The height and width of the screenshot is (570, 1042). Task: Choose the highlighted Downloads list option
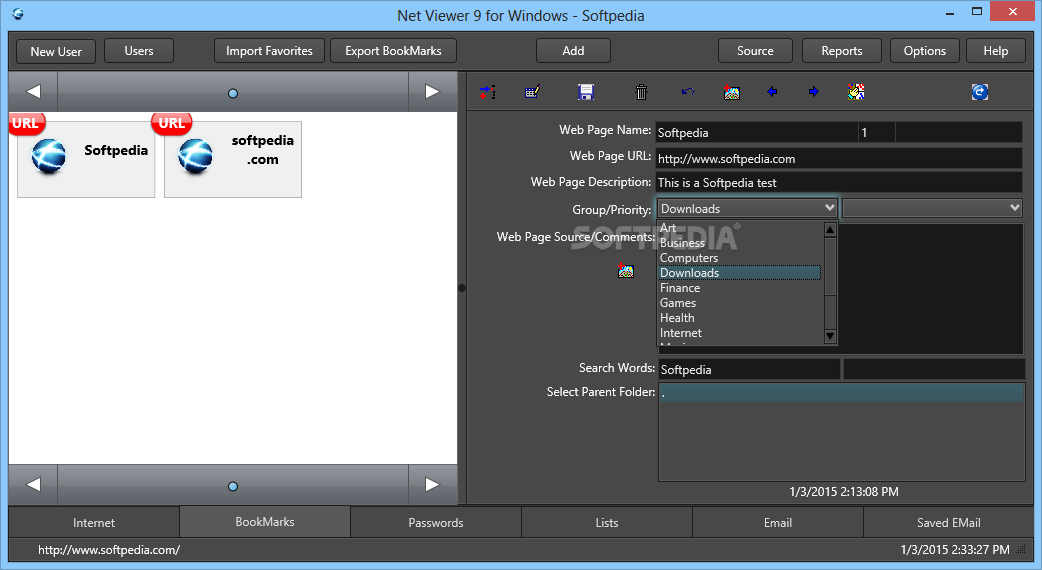(x=740, y=273)
